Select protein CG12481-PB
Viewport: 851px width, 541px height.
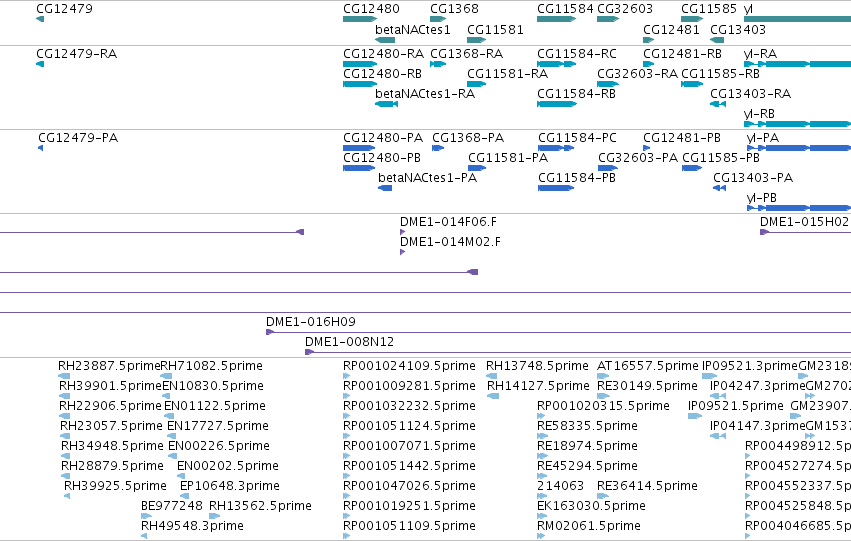pos(682,138)
